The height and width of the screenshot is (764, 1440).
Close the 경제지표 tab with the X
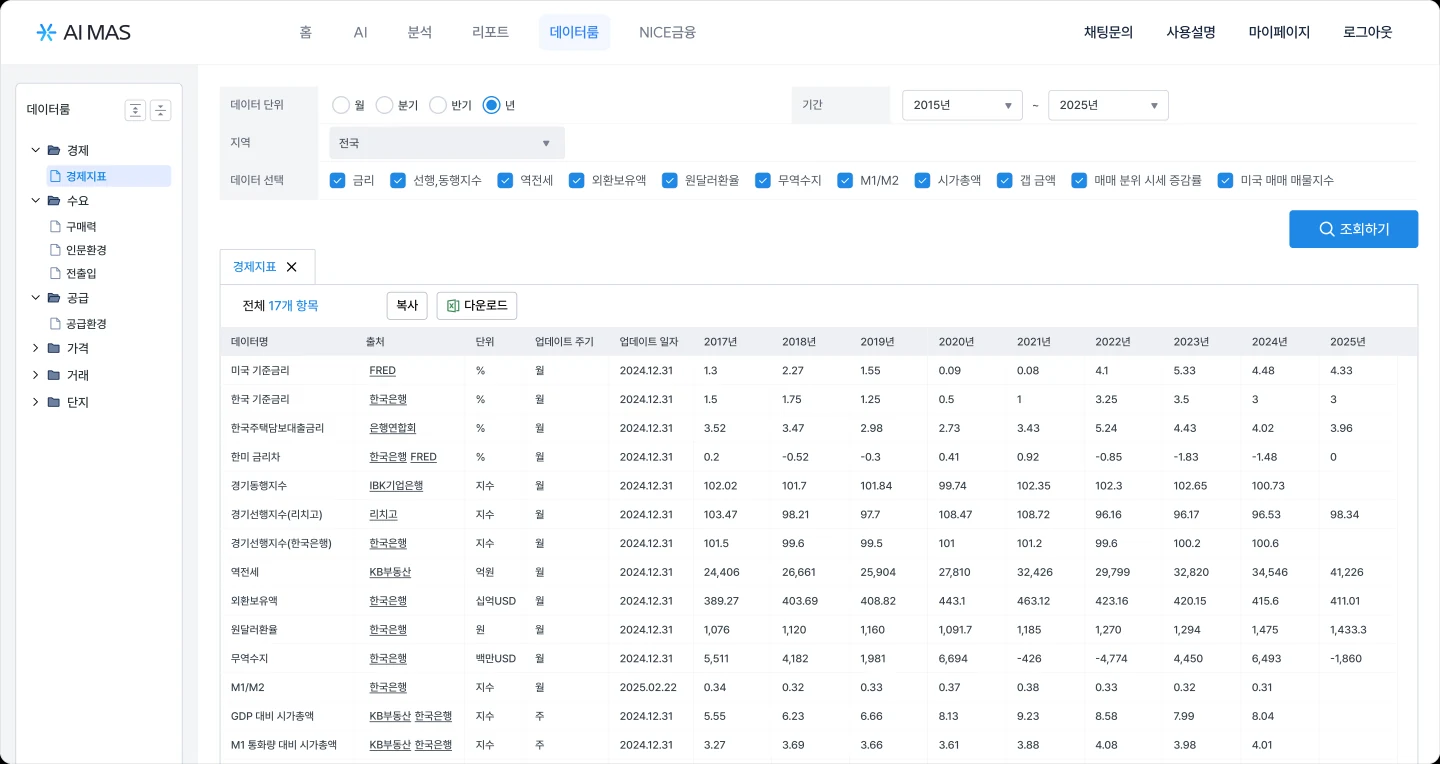[292, 267]
